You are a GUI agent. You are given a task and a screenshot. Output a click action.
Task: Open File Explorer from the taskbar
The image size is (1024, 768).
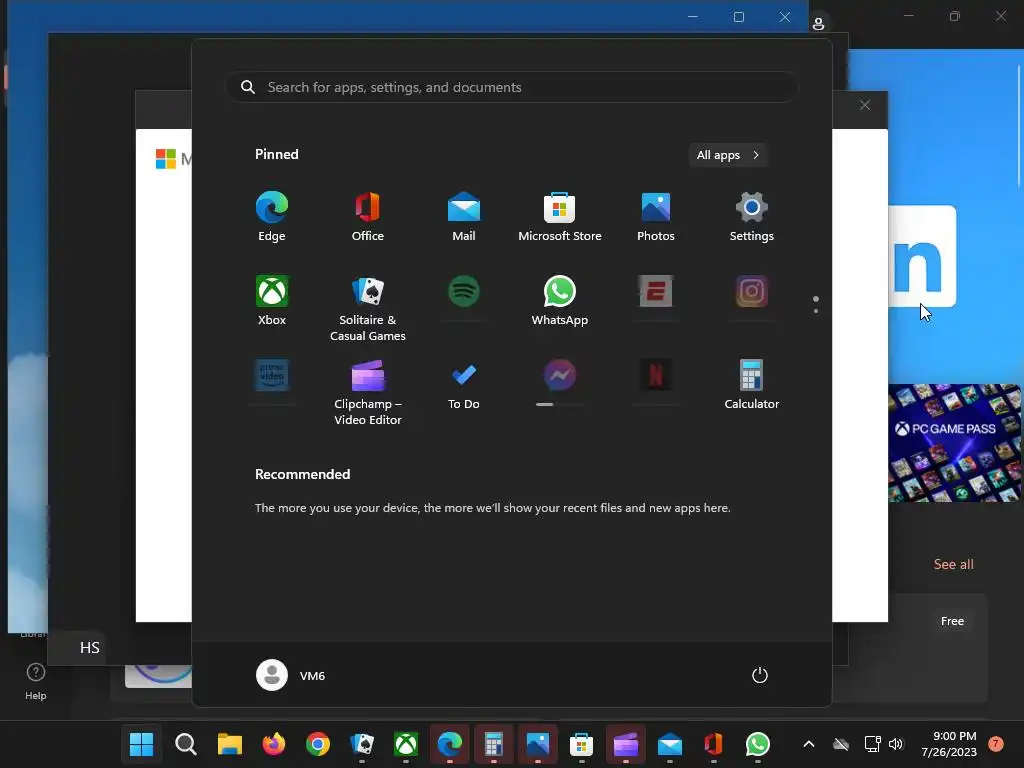pyautogui.click(x=230, y=744)
